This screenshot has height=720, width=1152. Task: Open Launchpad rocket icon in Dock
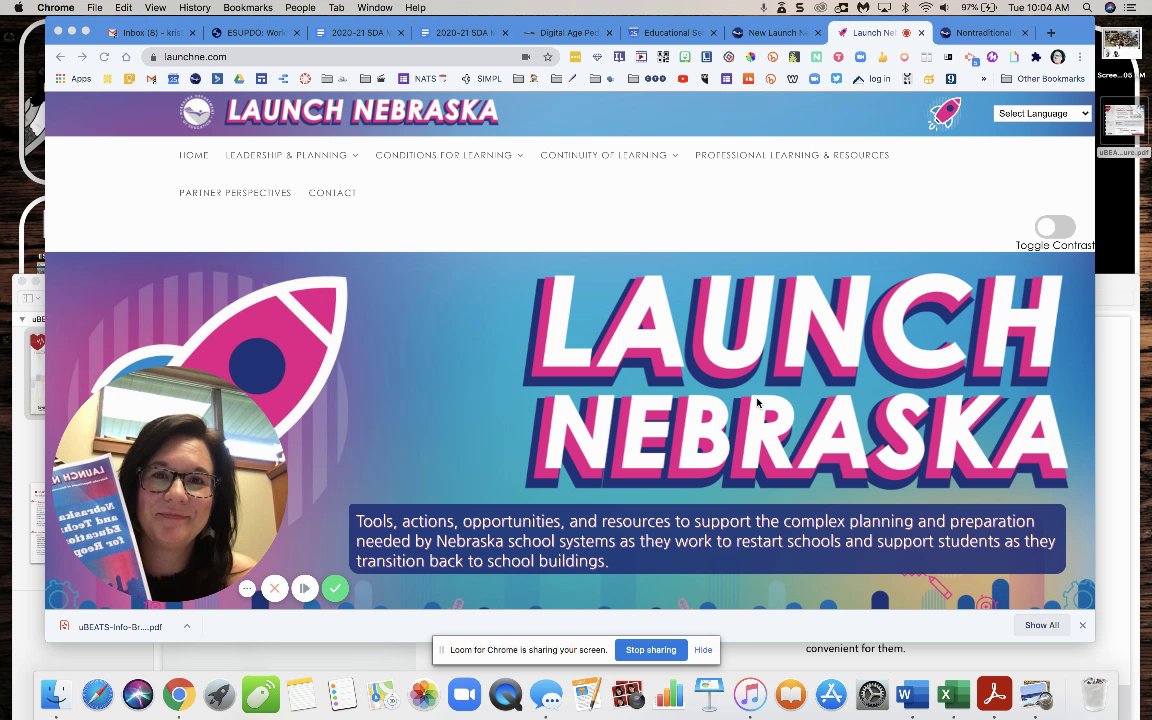pos(220,694)
